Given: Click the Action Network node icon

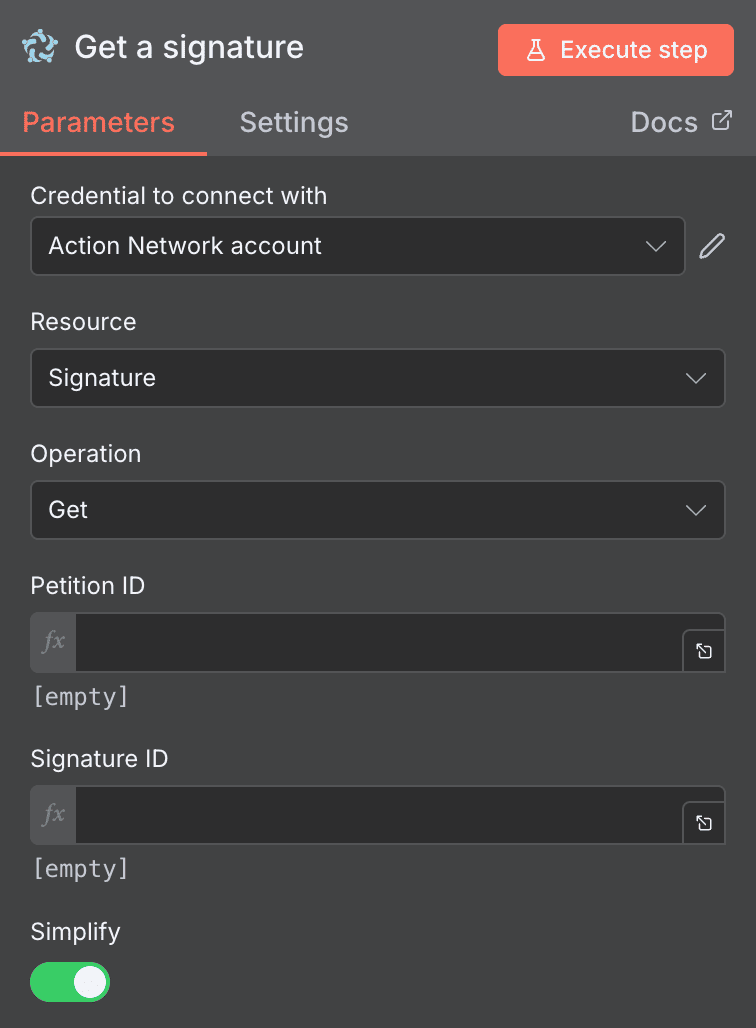Looking at the screenshot, I should pos(38,47).
